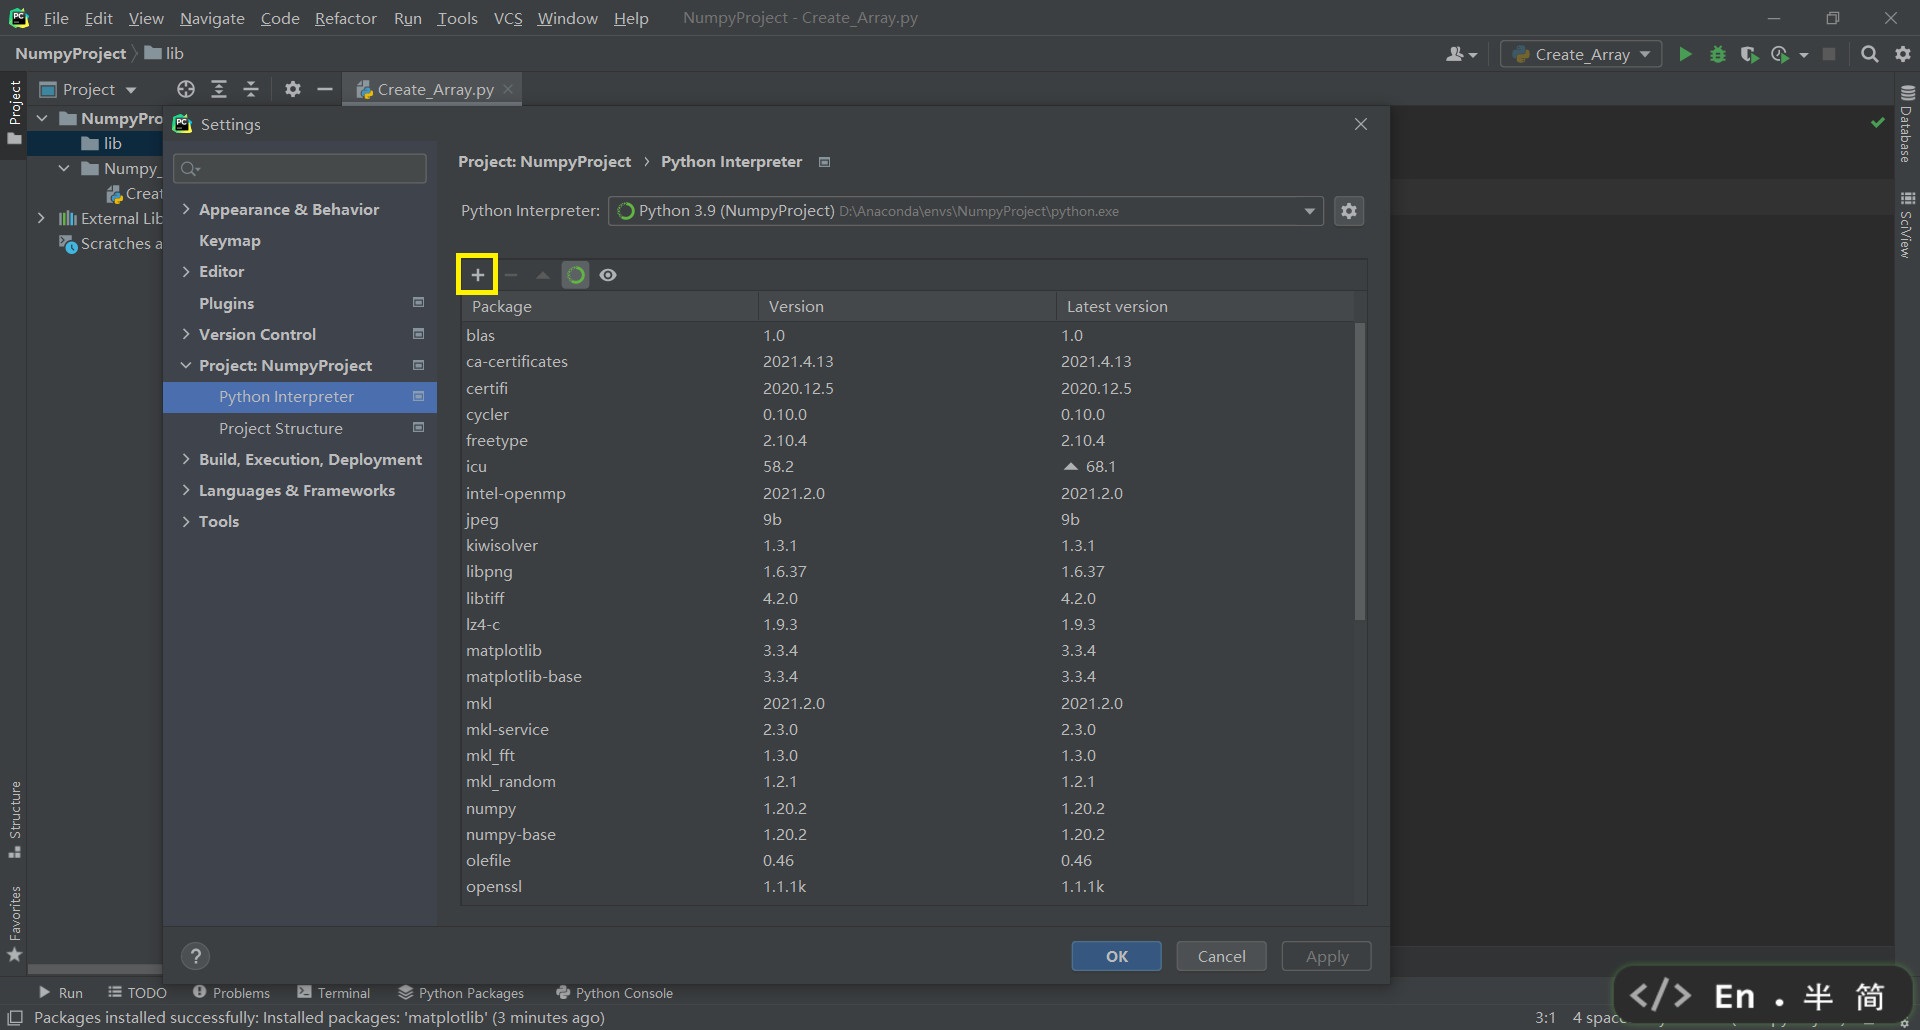
Task: Switch to the Create_Array.py editor tab
Action: 434,89
